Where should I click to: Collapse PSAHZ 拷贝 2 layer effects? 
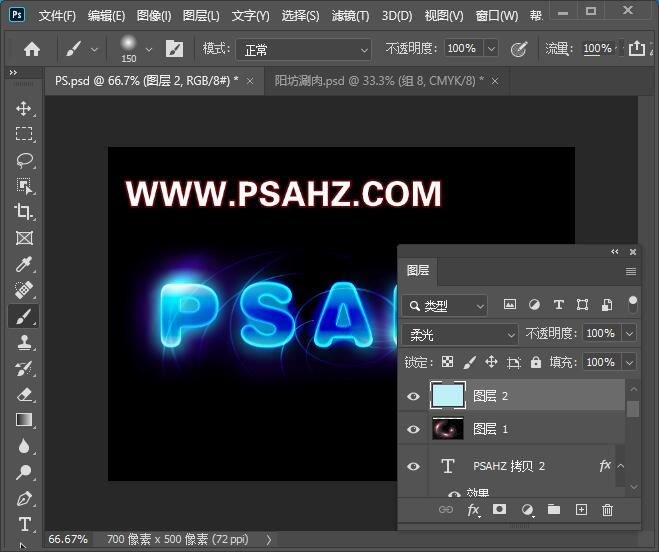620,466
